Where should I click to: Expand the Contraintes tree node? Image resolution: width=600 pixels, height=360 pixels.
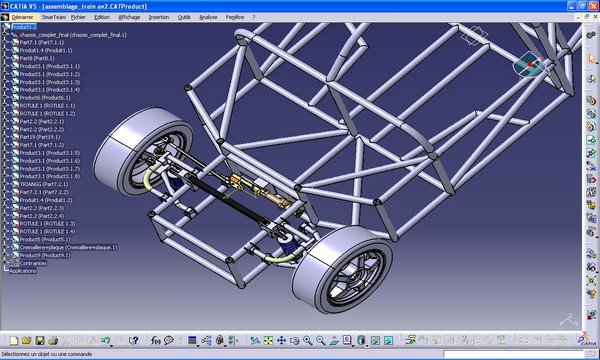(5, 263)
